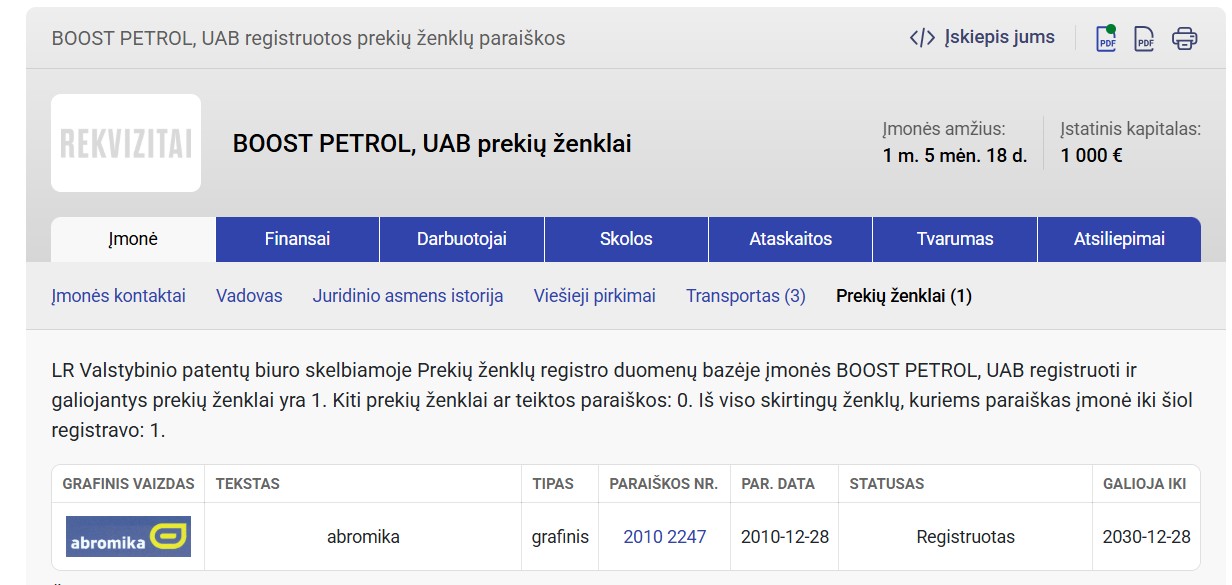Click PDF icon with green dot
Screen dimensions: 1232x585
[x=1106, y=39]
